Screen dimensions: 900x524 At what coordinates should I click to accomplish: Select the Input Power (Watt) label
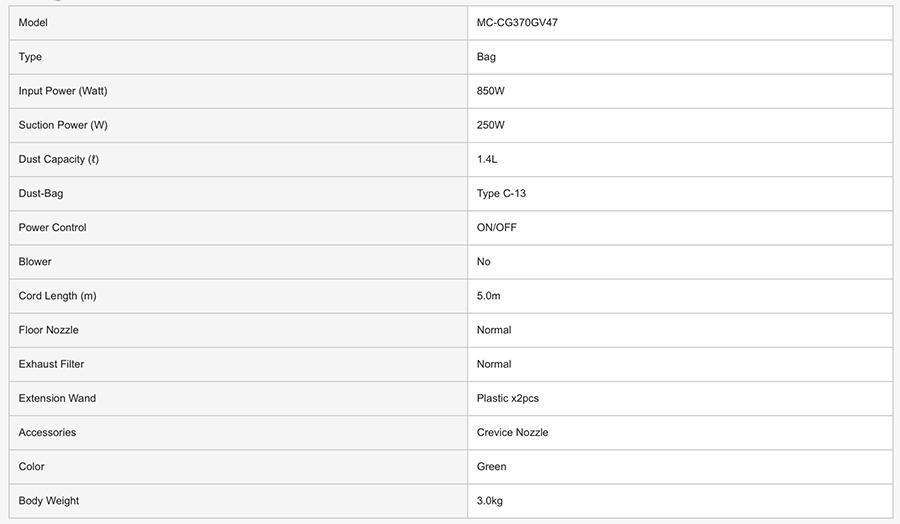click(x=63, y=91)
